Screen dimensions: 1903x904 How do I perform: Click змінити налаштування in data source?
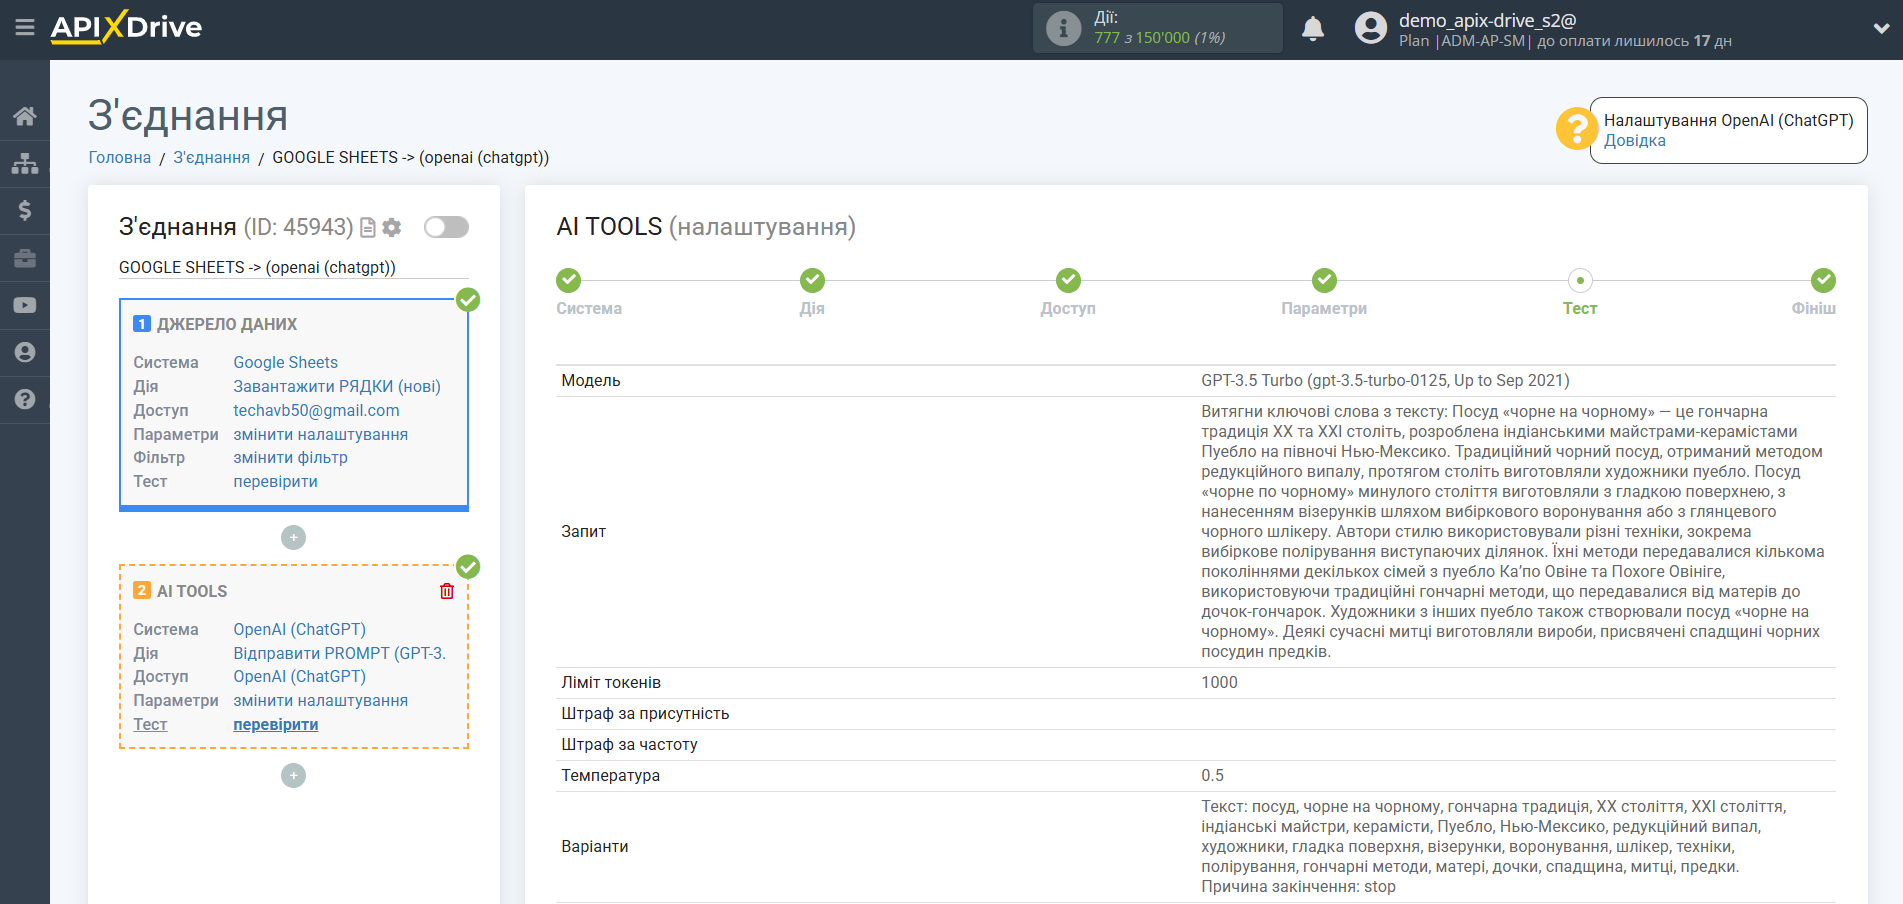coord(321,435)
